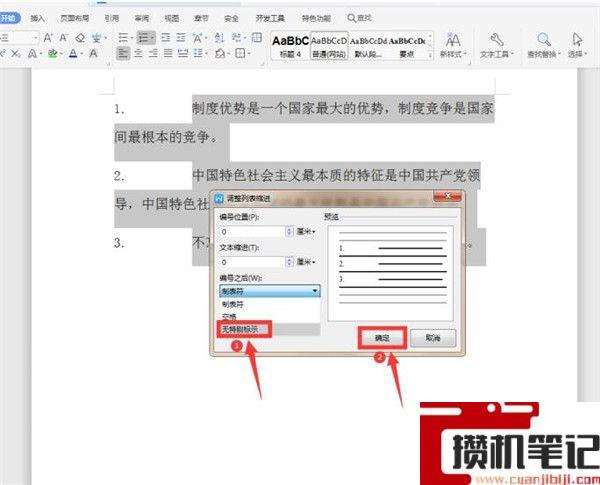Switch to the 引用 ribbon tab
This screenshot has height=485, width=600.
coord(111,18)
